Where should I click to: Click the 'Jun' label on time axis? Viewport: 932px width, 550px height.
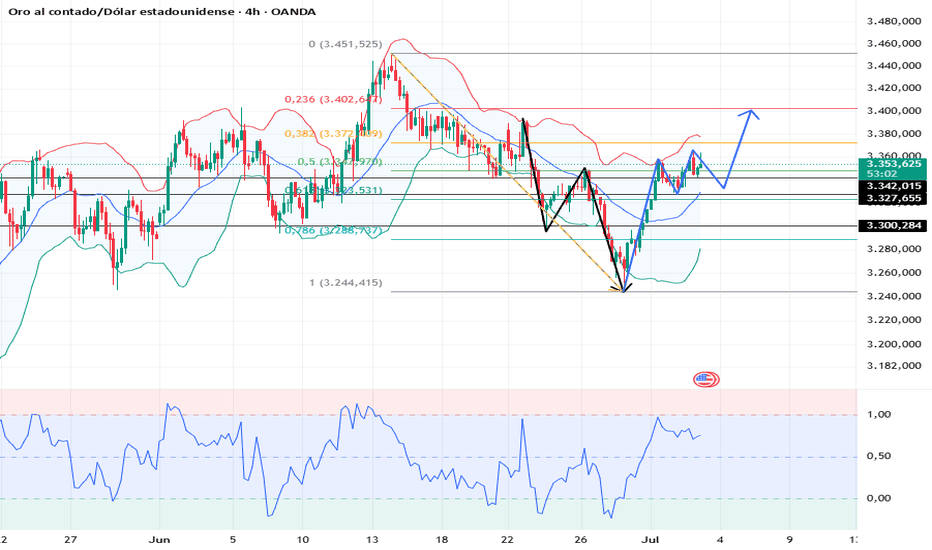(x=159, y=540)
